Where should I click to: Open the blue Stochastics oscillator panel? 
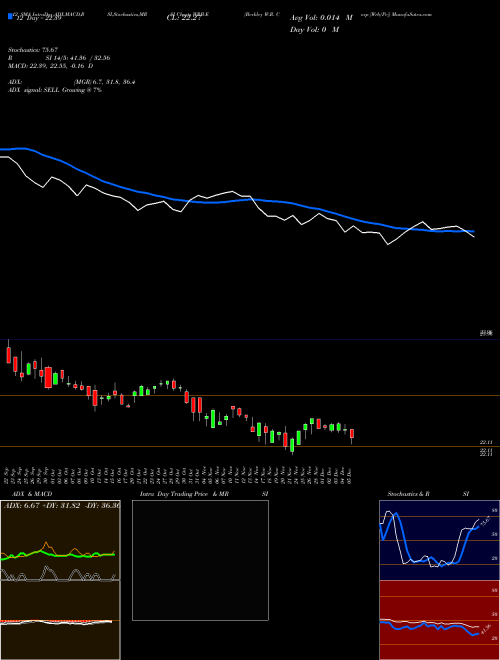[439, 540]
